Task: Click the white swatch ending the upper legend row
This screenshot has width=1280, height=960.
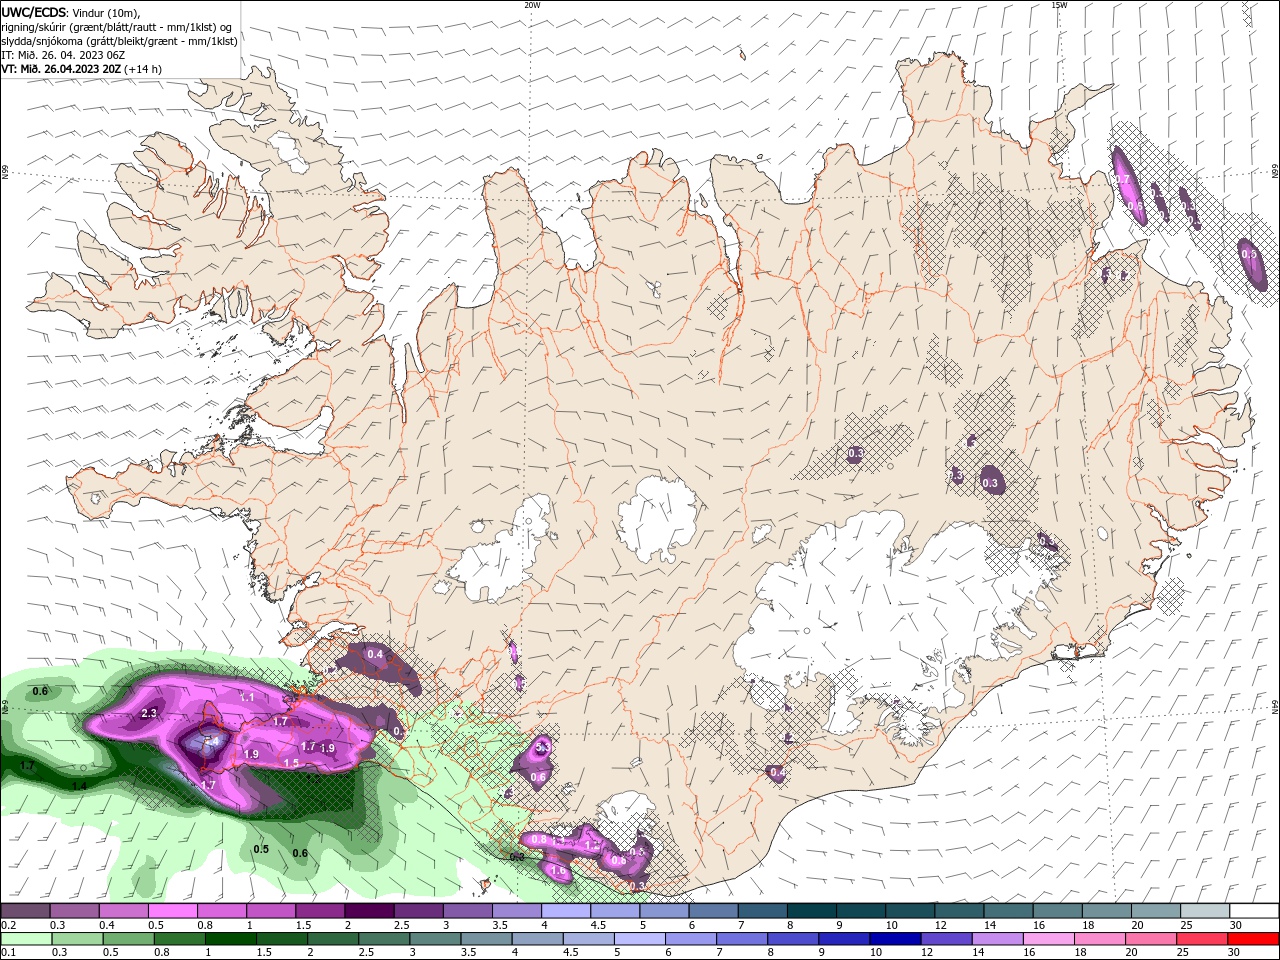Action: (x=1253, y=911)
